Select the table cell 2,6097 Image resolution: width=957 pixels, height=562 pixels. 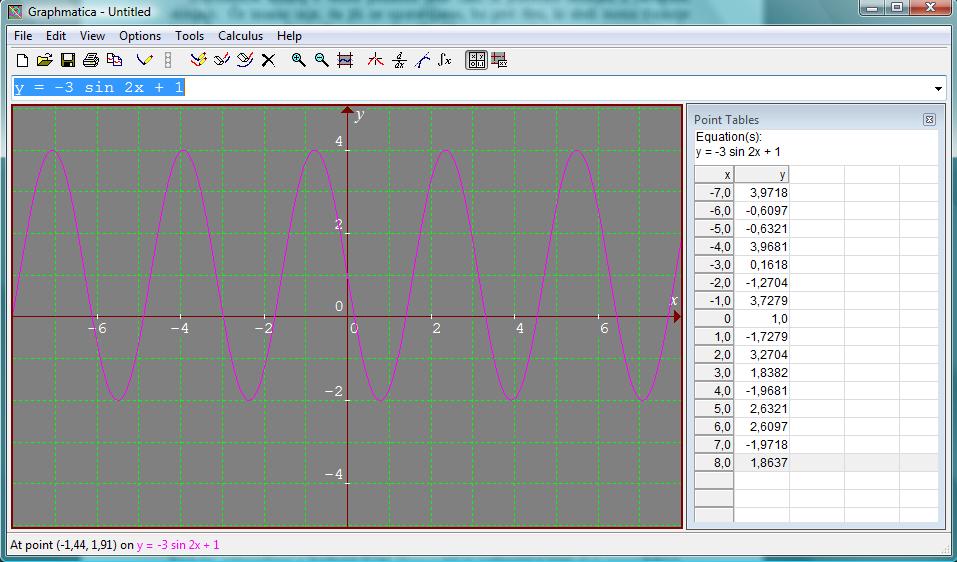click(x=761, y=427)
